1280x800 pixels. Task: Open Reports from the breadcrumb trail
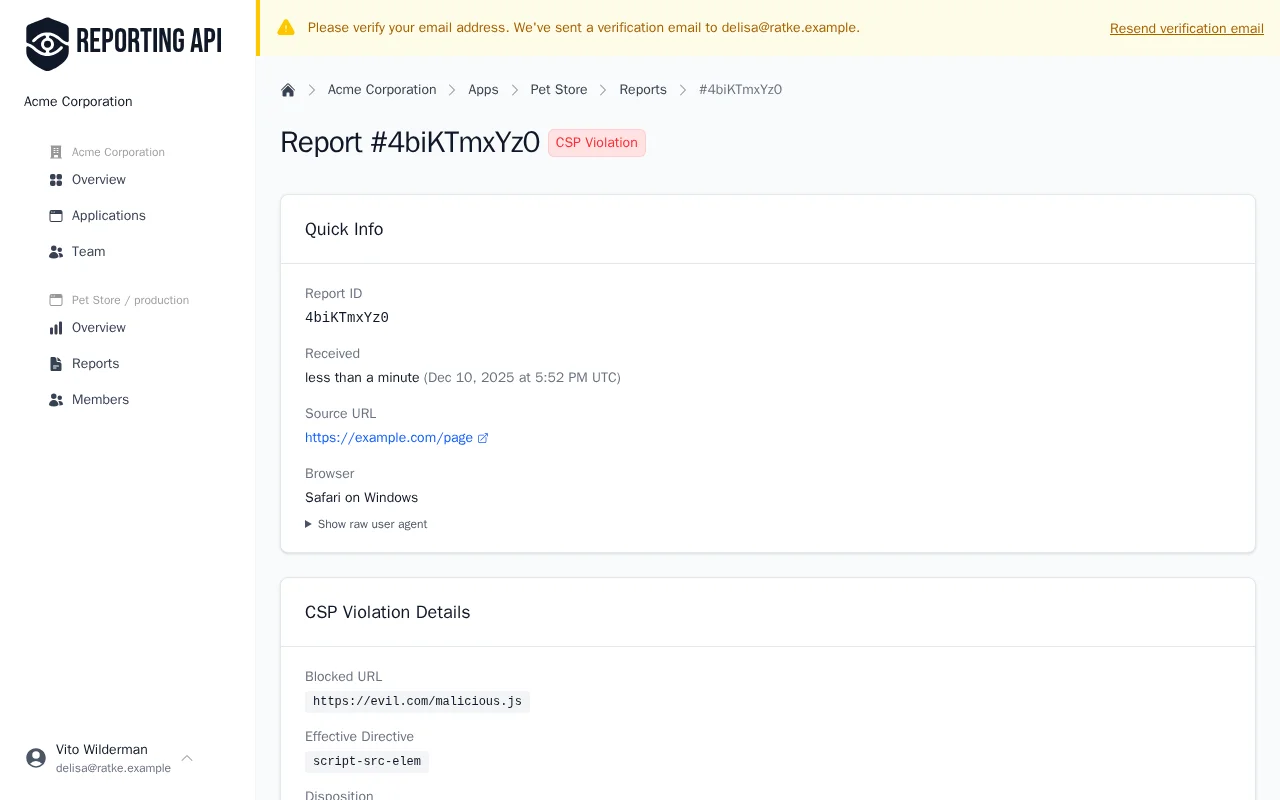point(643,90)
